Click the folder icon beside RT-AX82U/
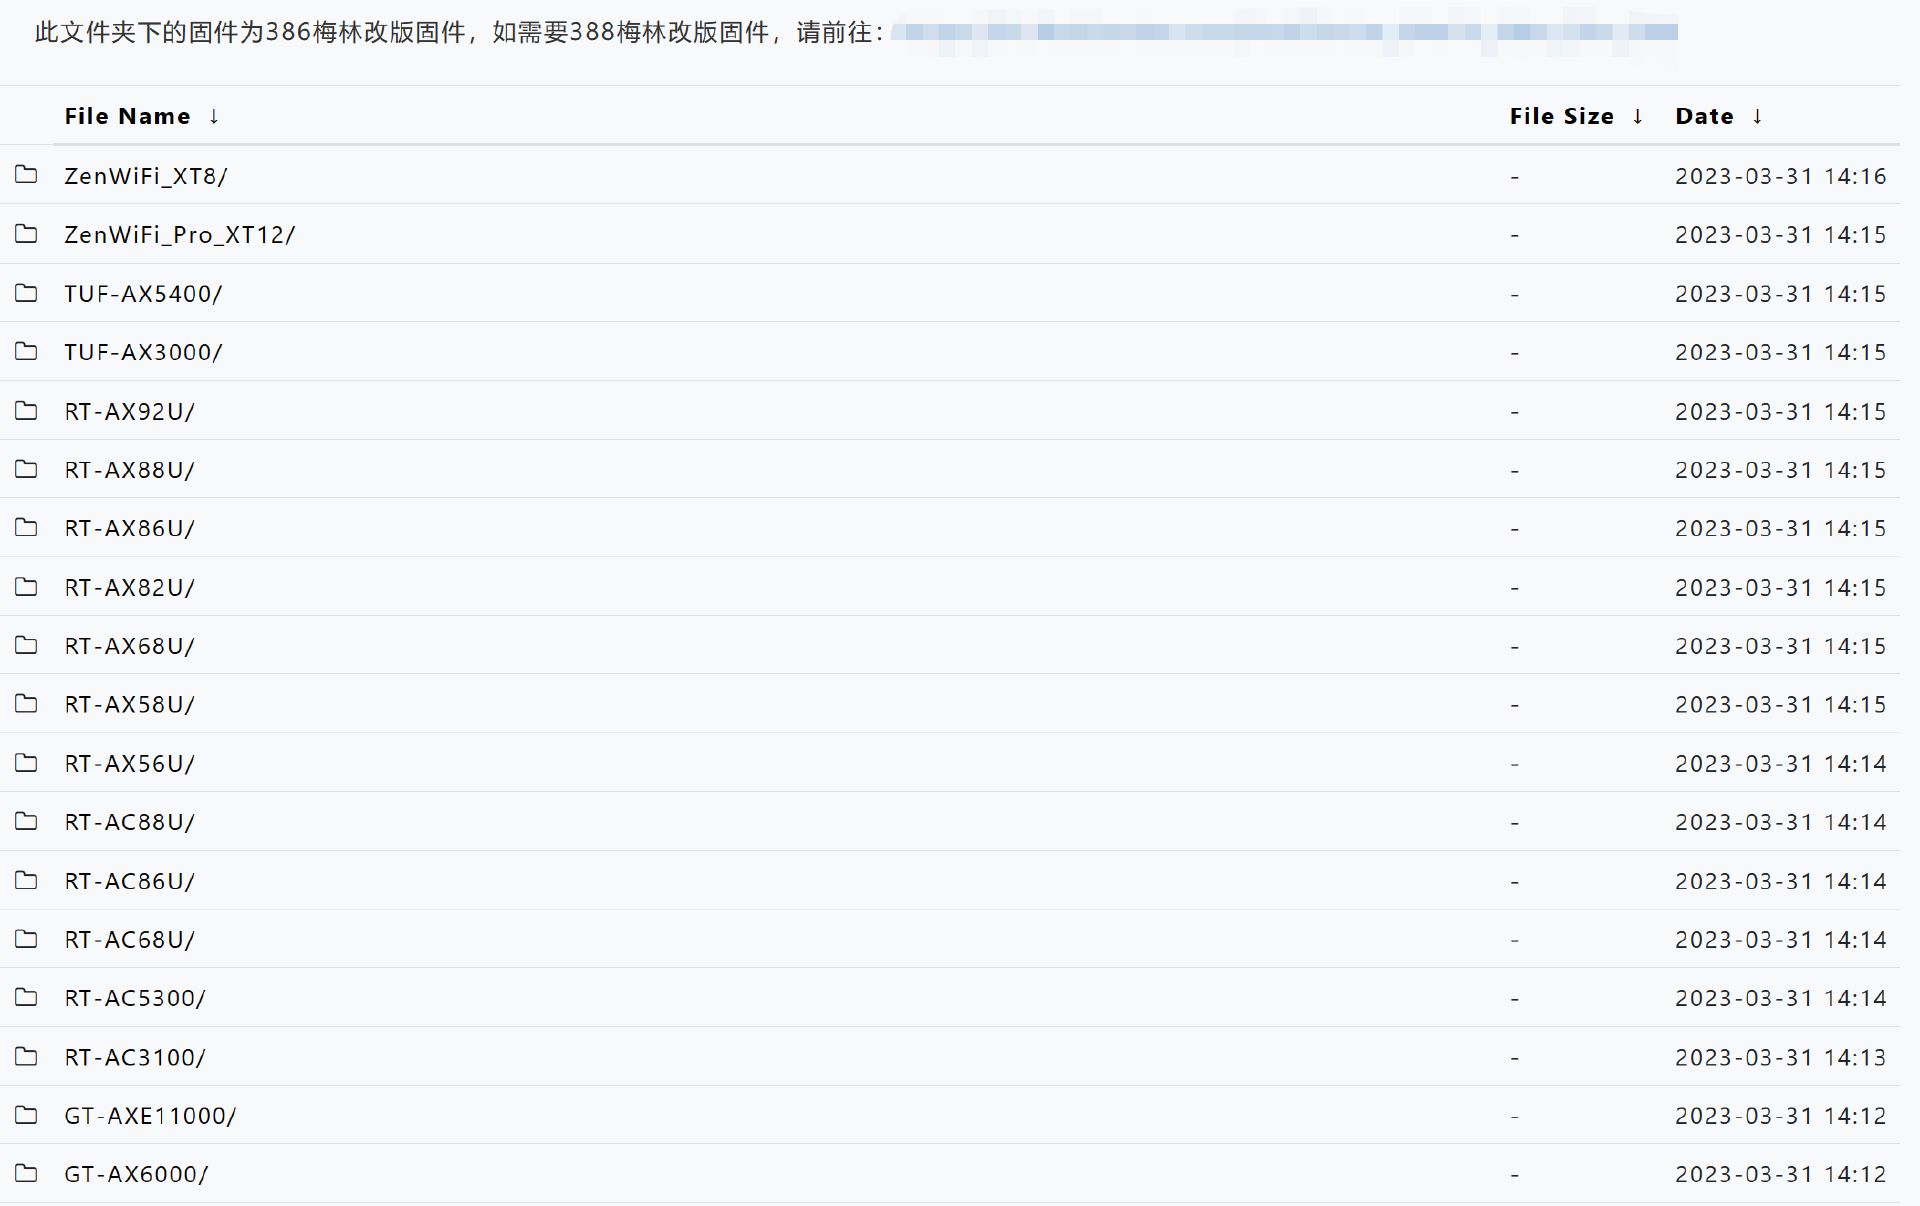This screenshot has height=1206, width=1920. (26, 587)
